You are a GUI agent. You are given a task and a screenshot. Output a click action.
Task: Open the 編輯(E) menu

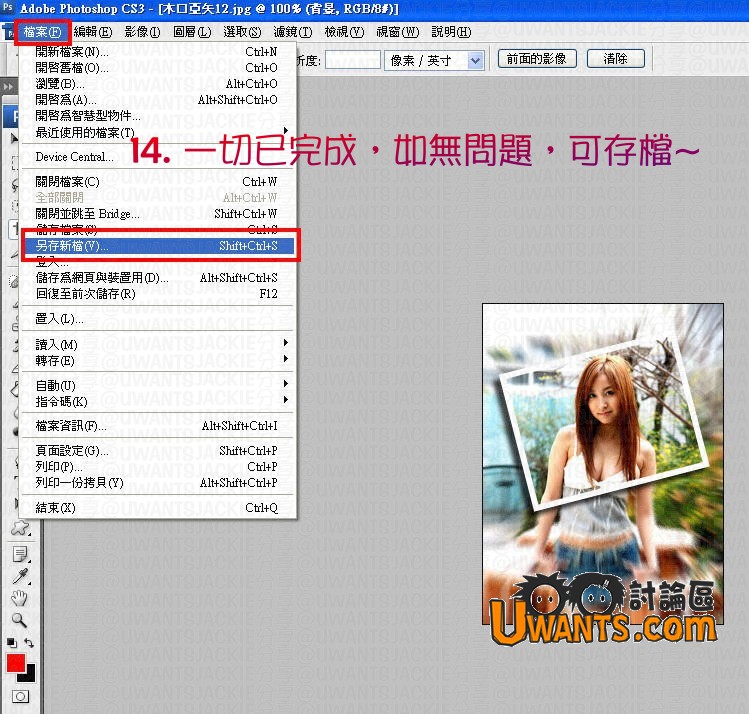point(93,32)
